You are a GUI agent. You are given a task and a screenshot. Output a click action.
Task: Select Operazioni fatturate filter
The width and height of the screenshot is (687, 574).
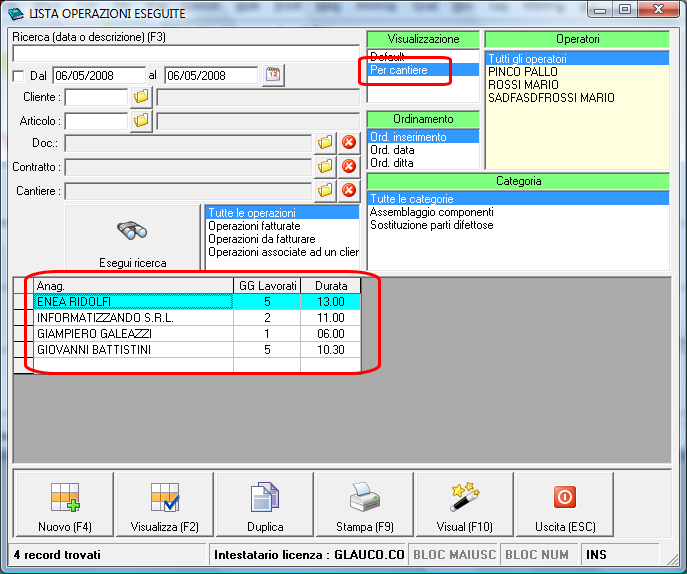pyautogui.click(x=283, y=226)
